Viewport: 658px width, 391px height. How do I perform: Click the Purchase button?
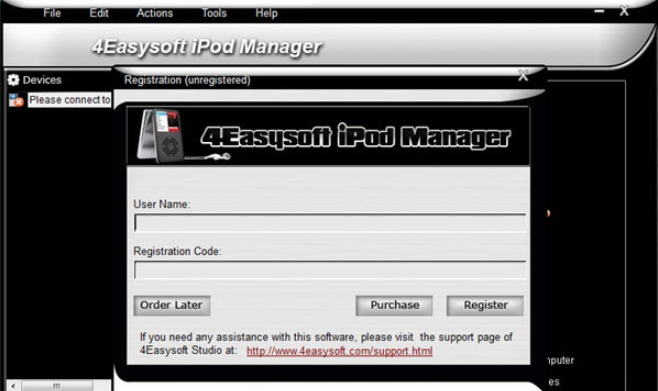pyautogui.click(x=394, y=305)
